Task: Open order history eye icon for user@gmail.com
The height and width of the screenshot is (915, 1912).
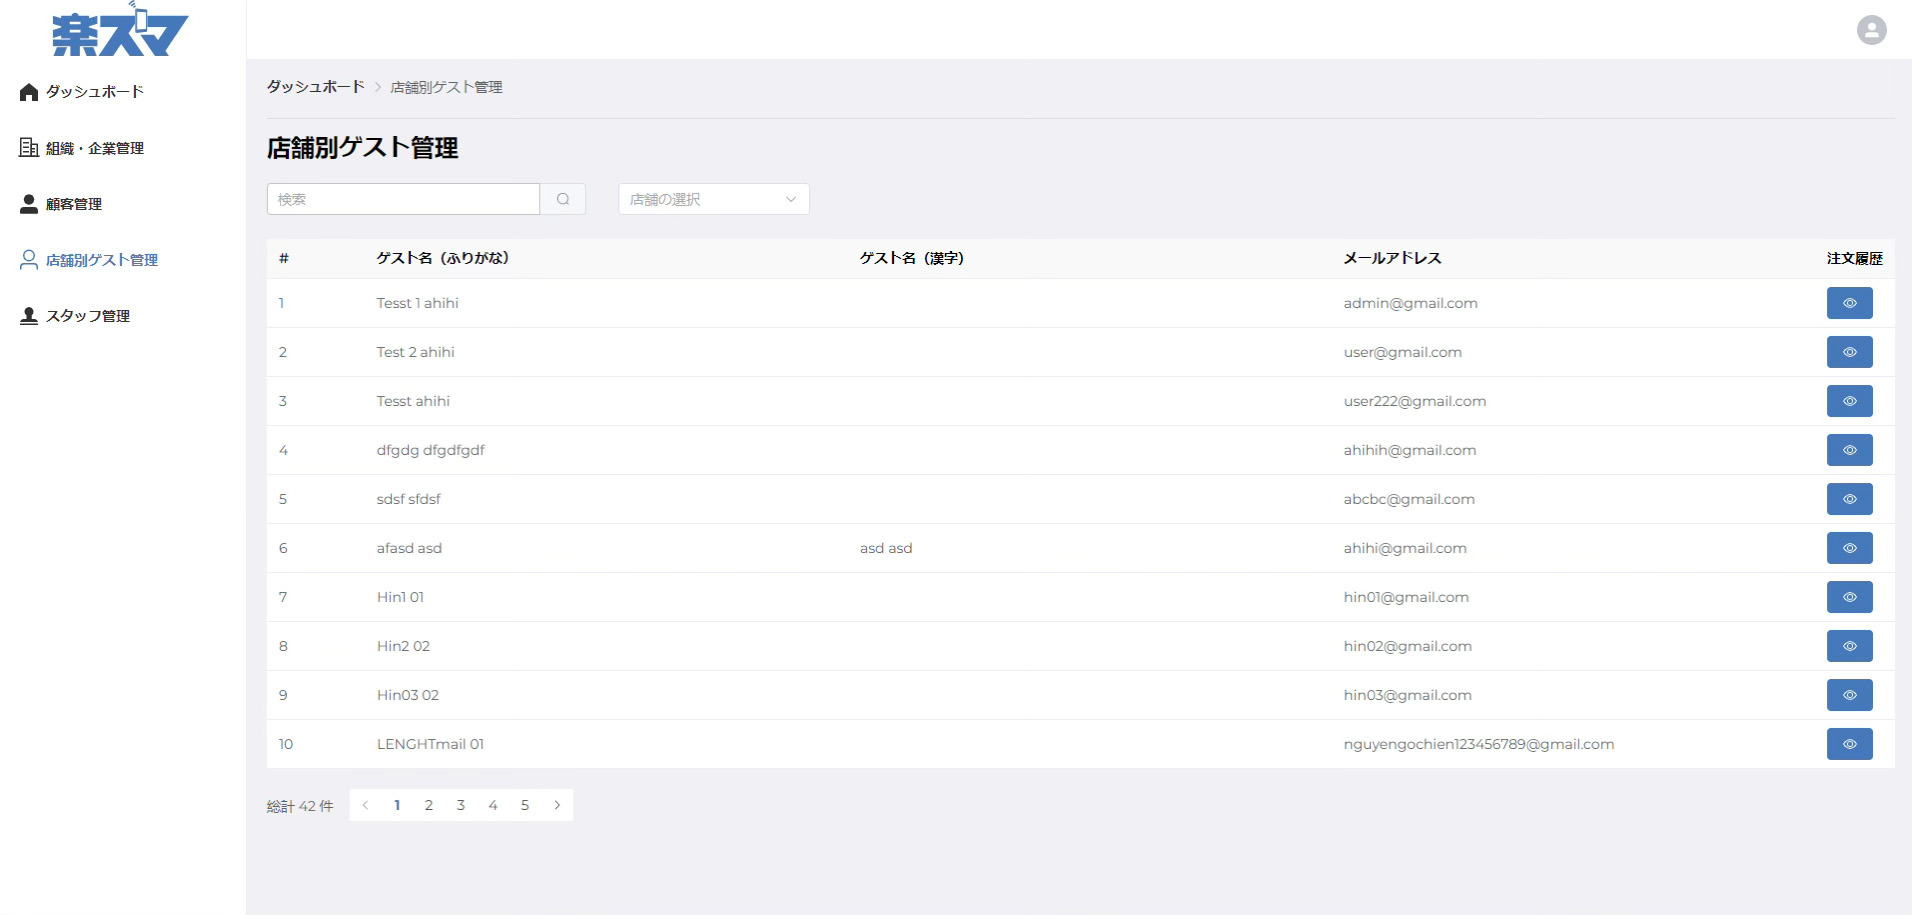Action: pyautogui.click(x=1849, y=352)
